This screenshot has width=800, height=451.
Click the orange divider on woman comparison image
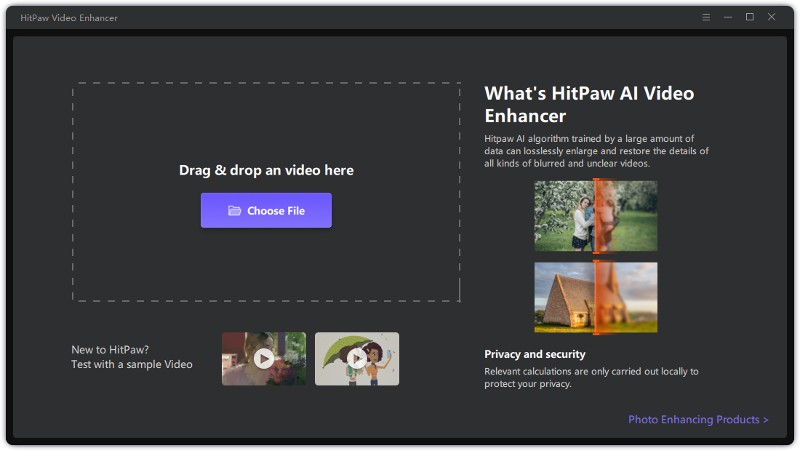click(x=596, y=216)
